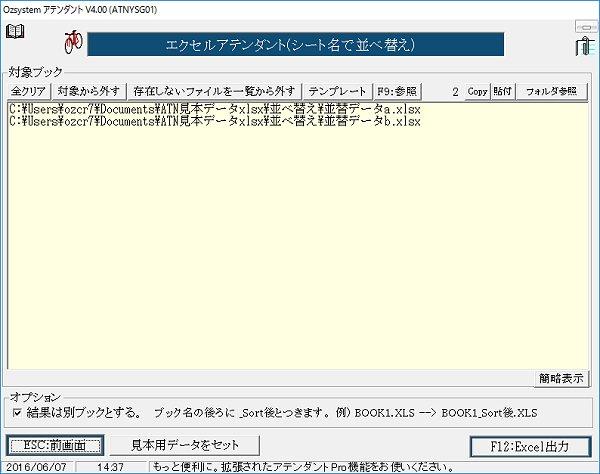
Task: Click the red bicycle icon
Action: [73, 42]
